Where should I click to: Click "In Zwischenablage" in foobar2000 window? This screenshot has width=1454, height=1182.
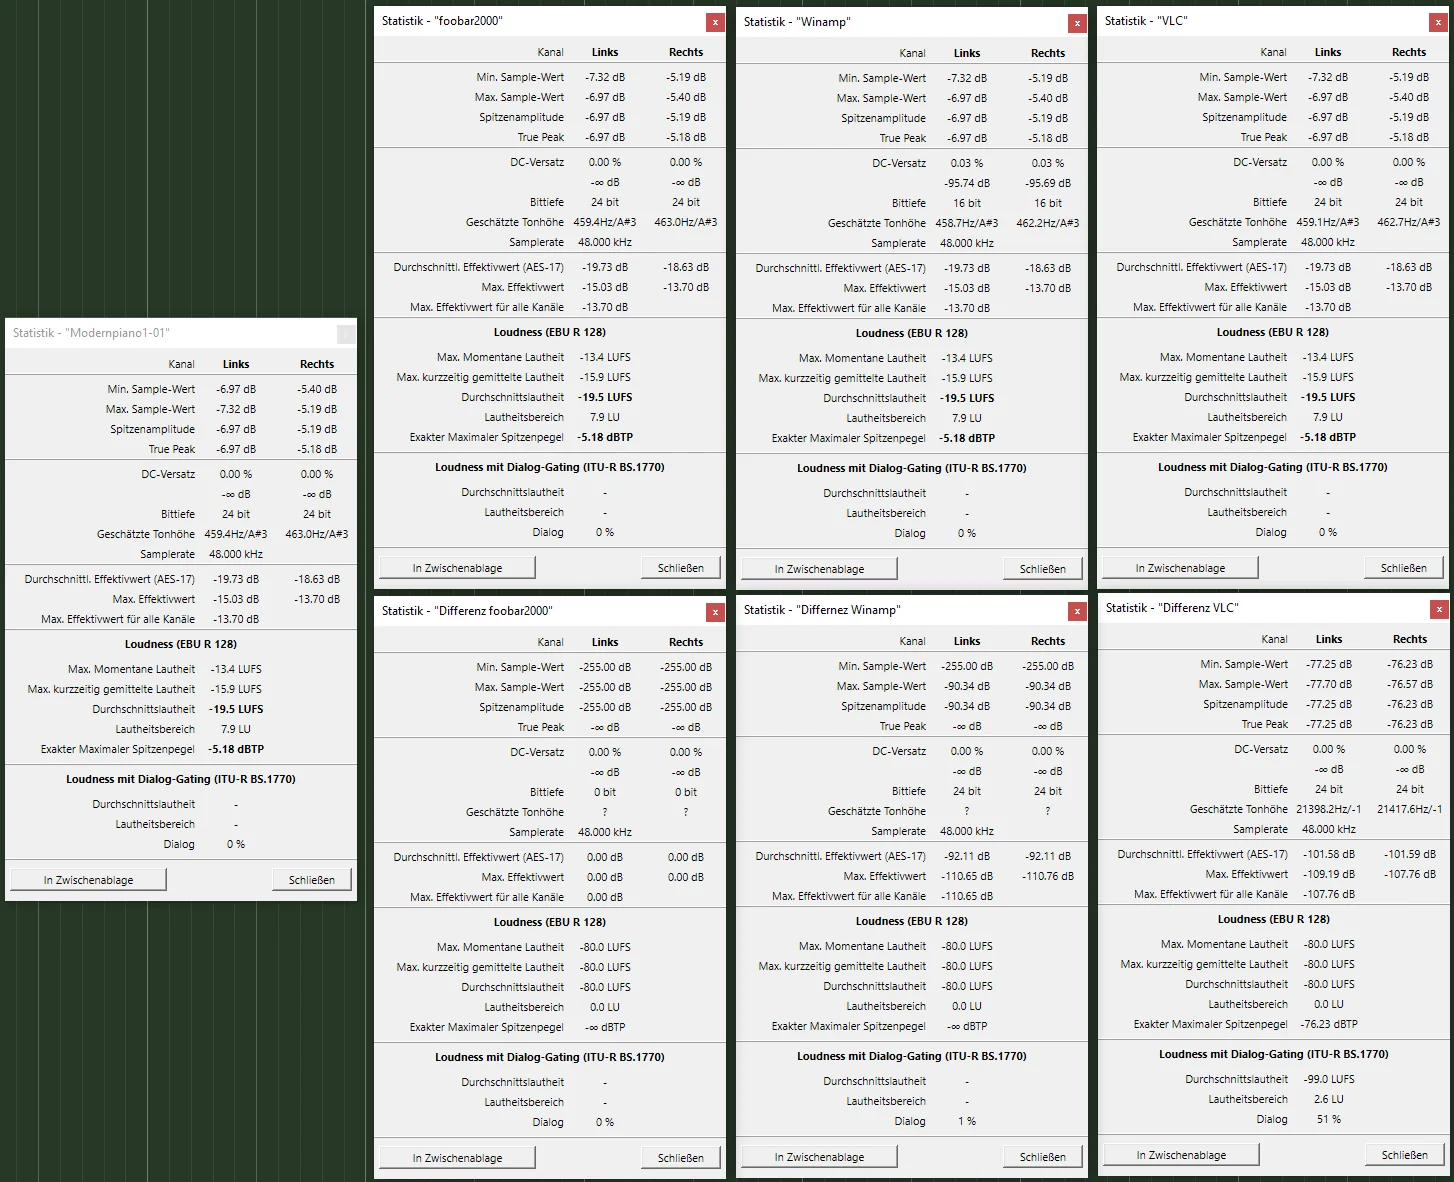[458, 568]
